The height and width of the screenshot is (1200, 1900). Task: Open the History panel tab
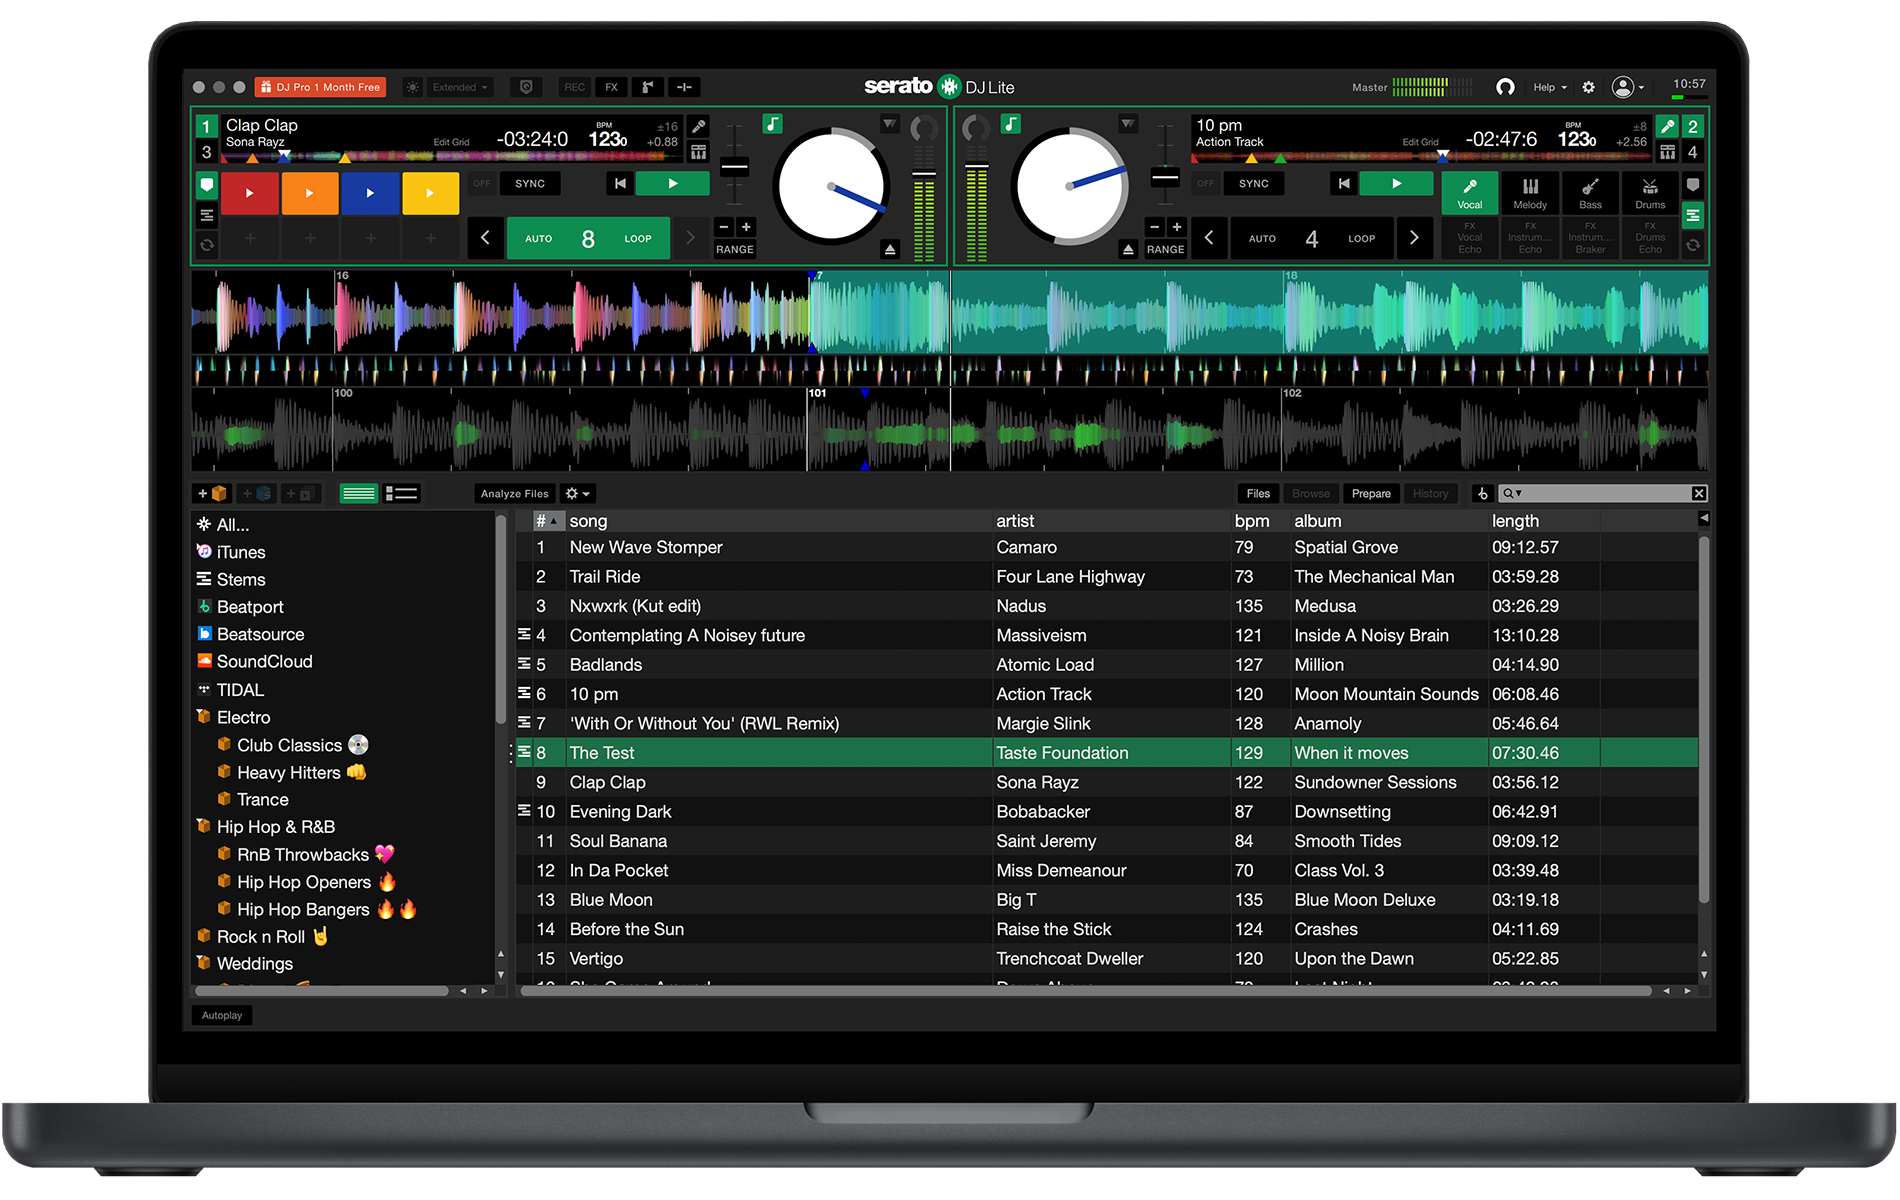(x=1430, y=493)
